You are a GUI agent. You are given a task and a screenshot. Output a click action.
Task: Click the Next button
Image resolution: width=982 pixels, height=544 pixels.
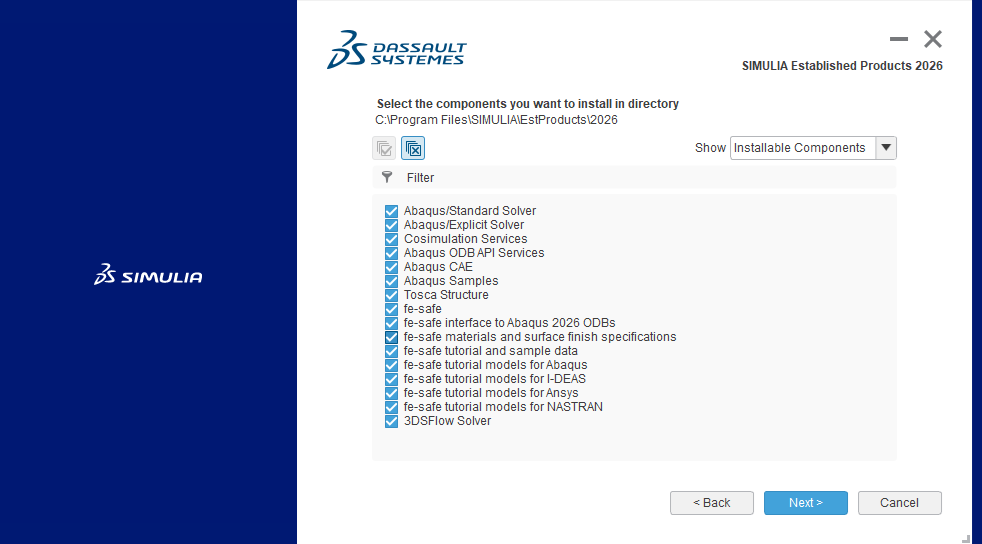(805, 503)
